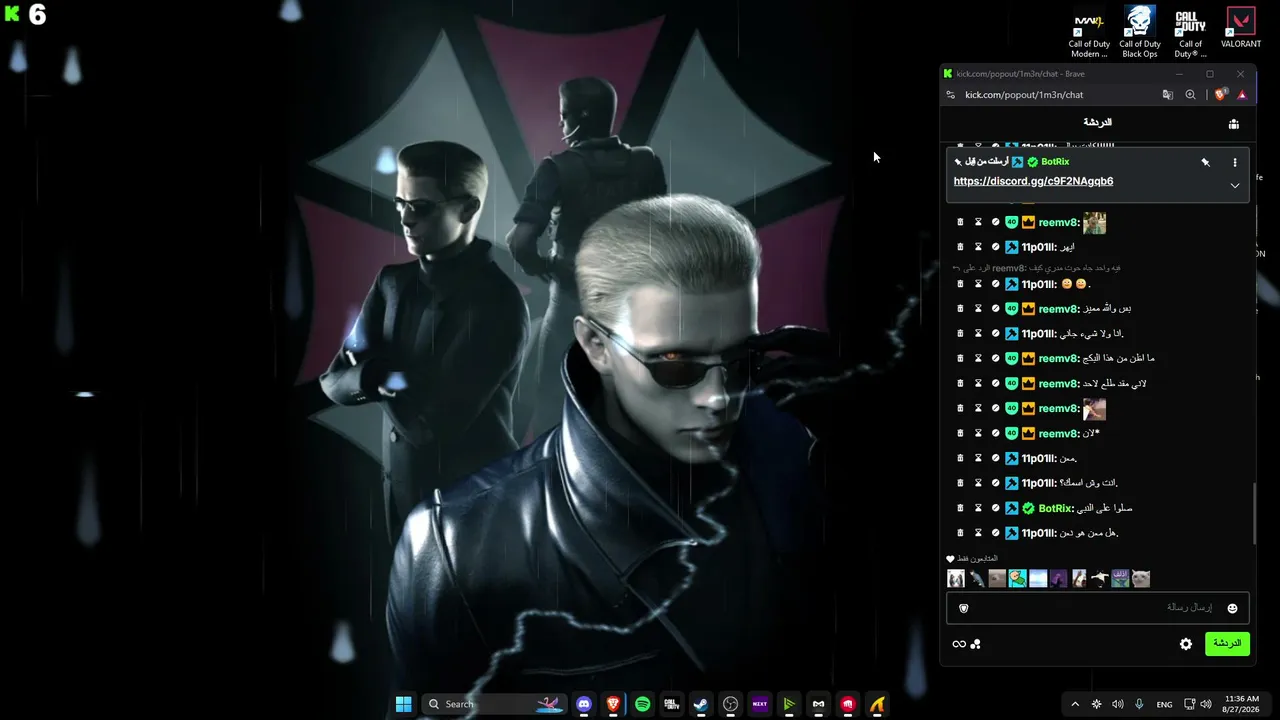Click the BotRix name in the pinned message

point(1055,162)
